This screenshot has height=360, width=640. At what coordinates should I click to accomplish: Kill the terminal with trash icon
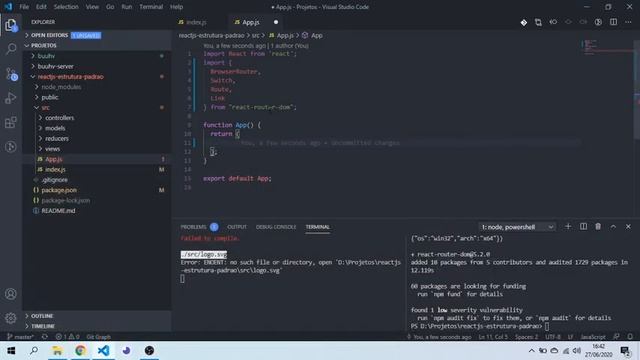(x=598, y=227)
